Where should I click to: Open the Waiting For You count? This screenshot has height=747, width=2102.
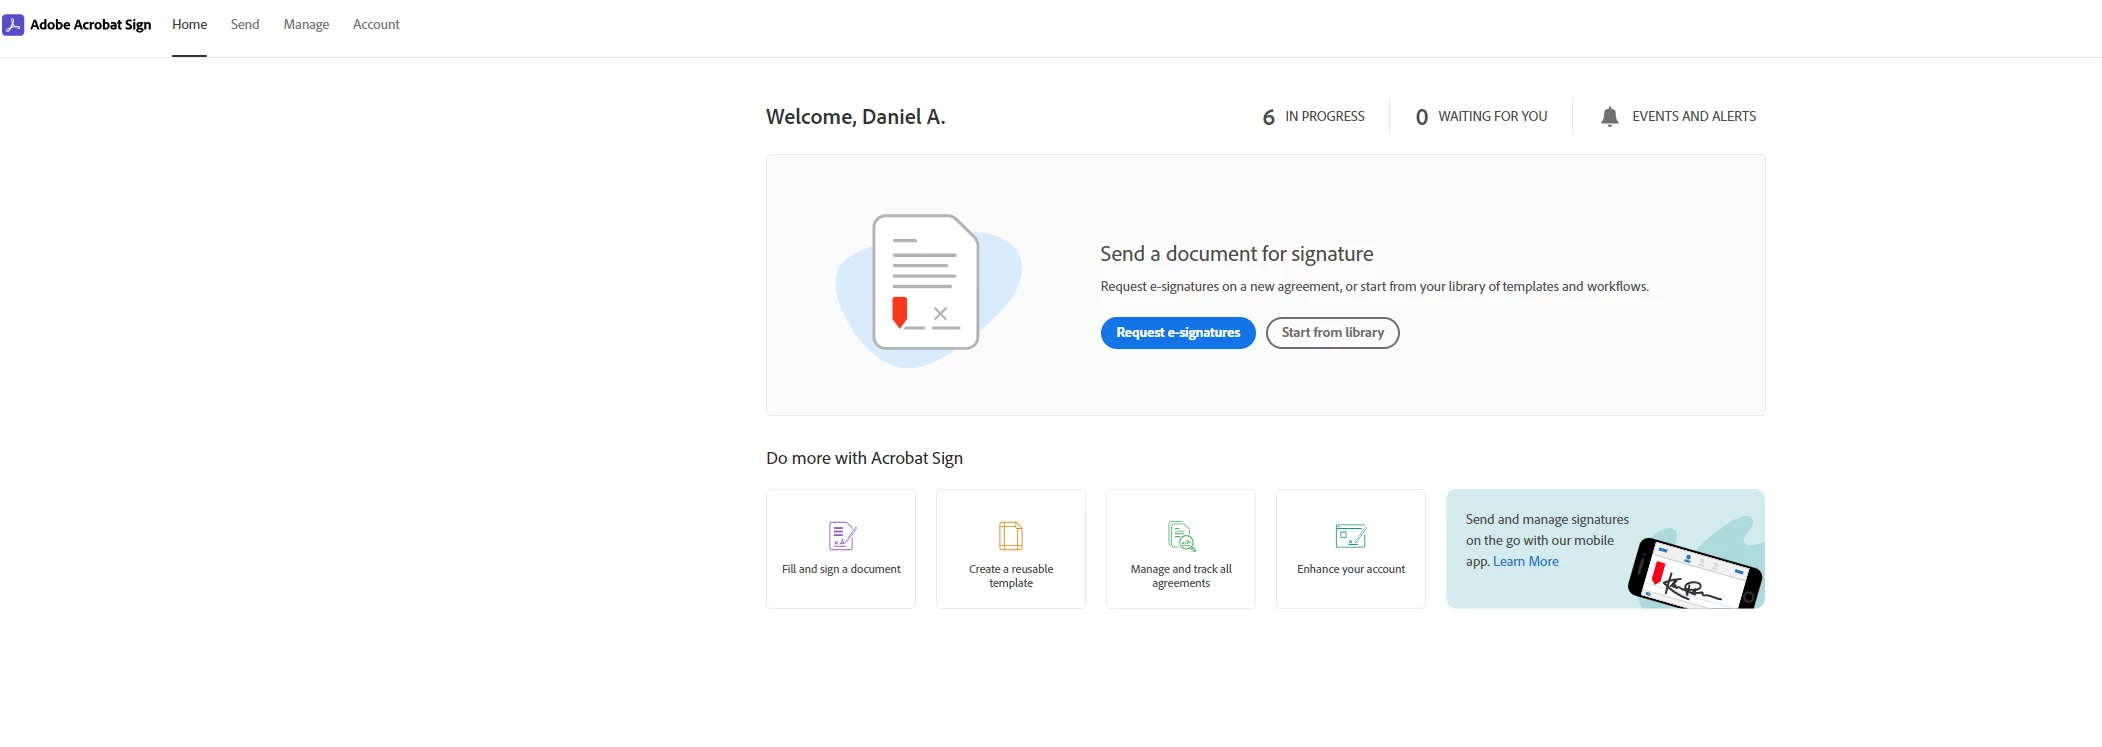coord(1481,117)
